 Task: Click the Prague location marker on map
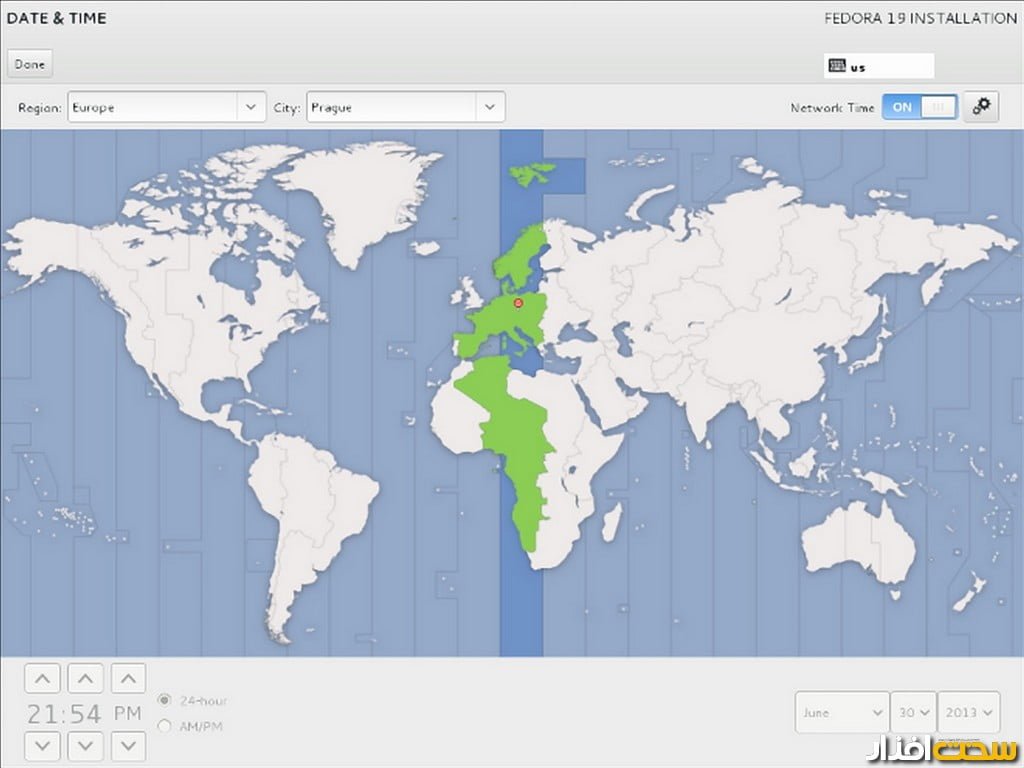coord(518,301)
